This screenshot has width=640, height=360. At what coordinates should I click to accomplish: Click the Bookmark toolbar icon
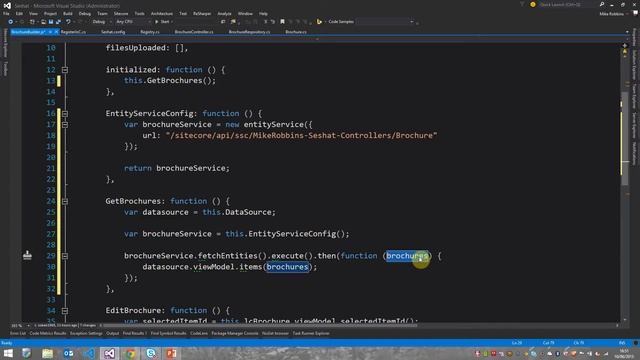coord(282,22)
